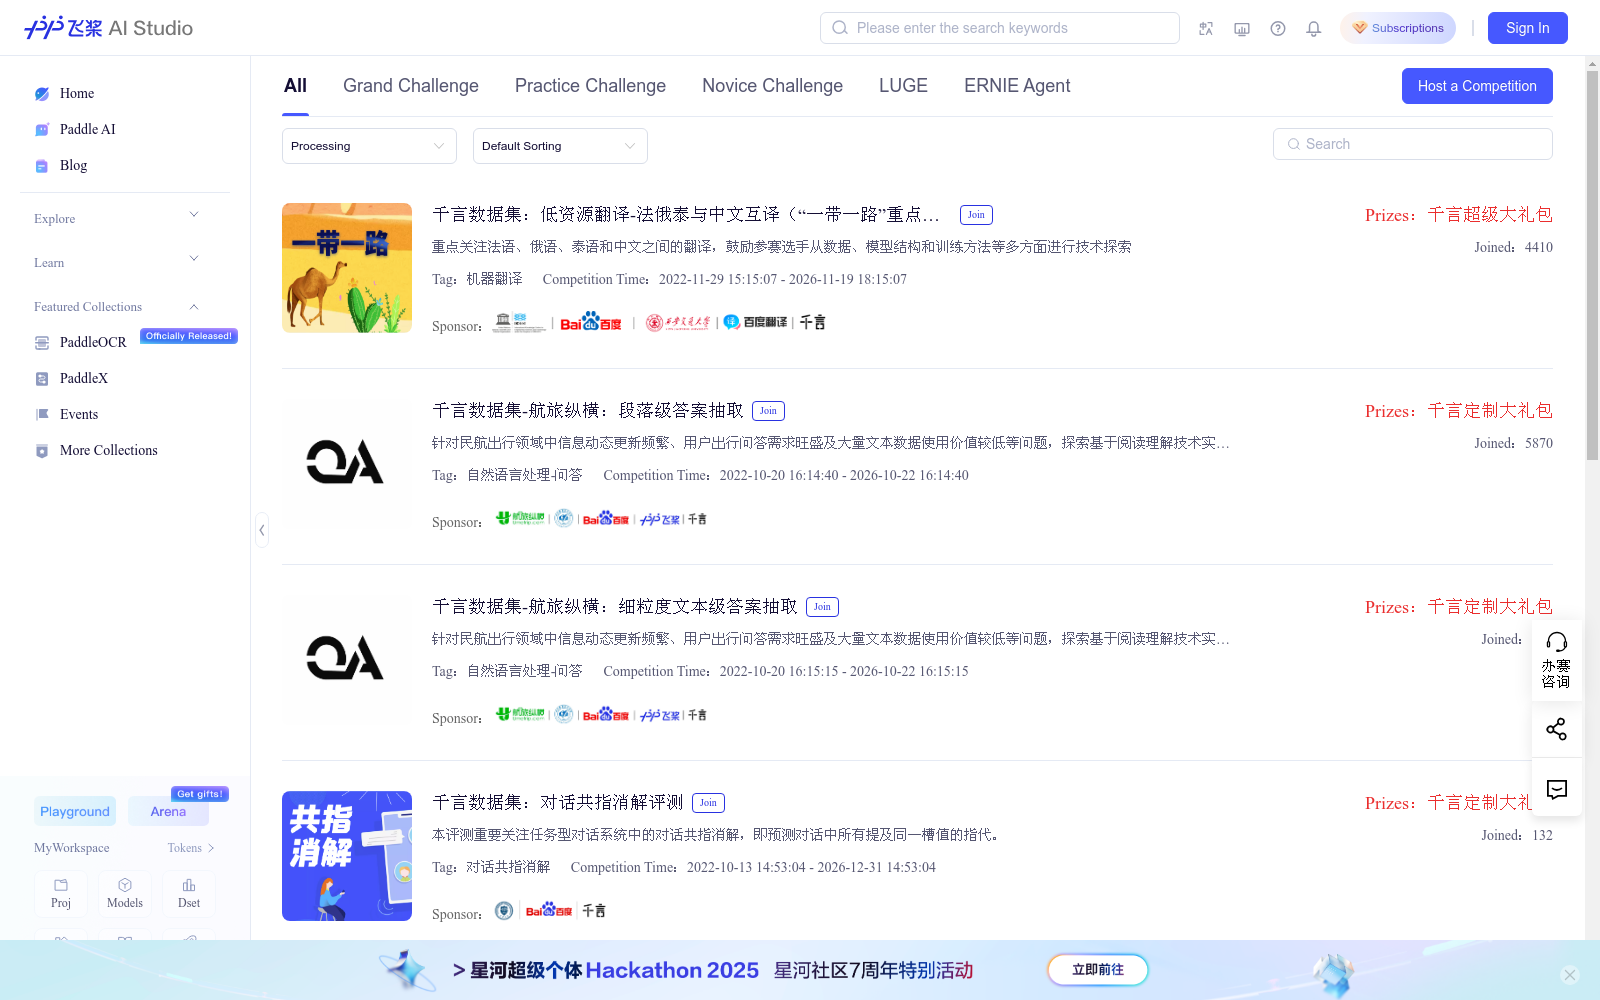Open the help question mark icon
The height and width of the screenshot is (1000, 1600).
1278,29
